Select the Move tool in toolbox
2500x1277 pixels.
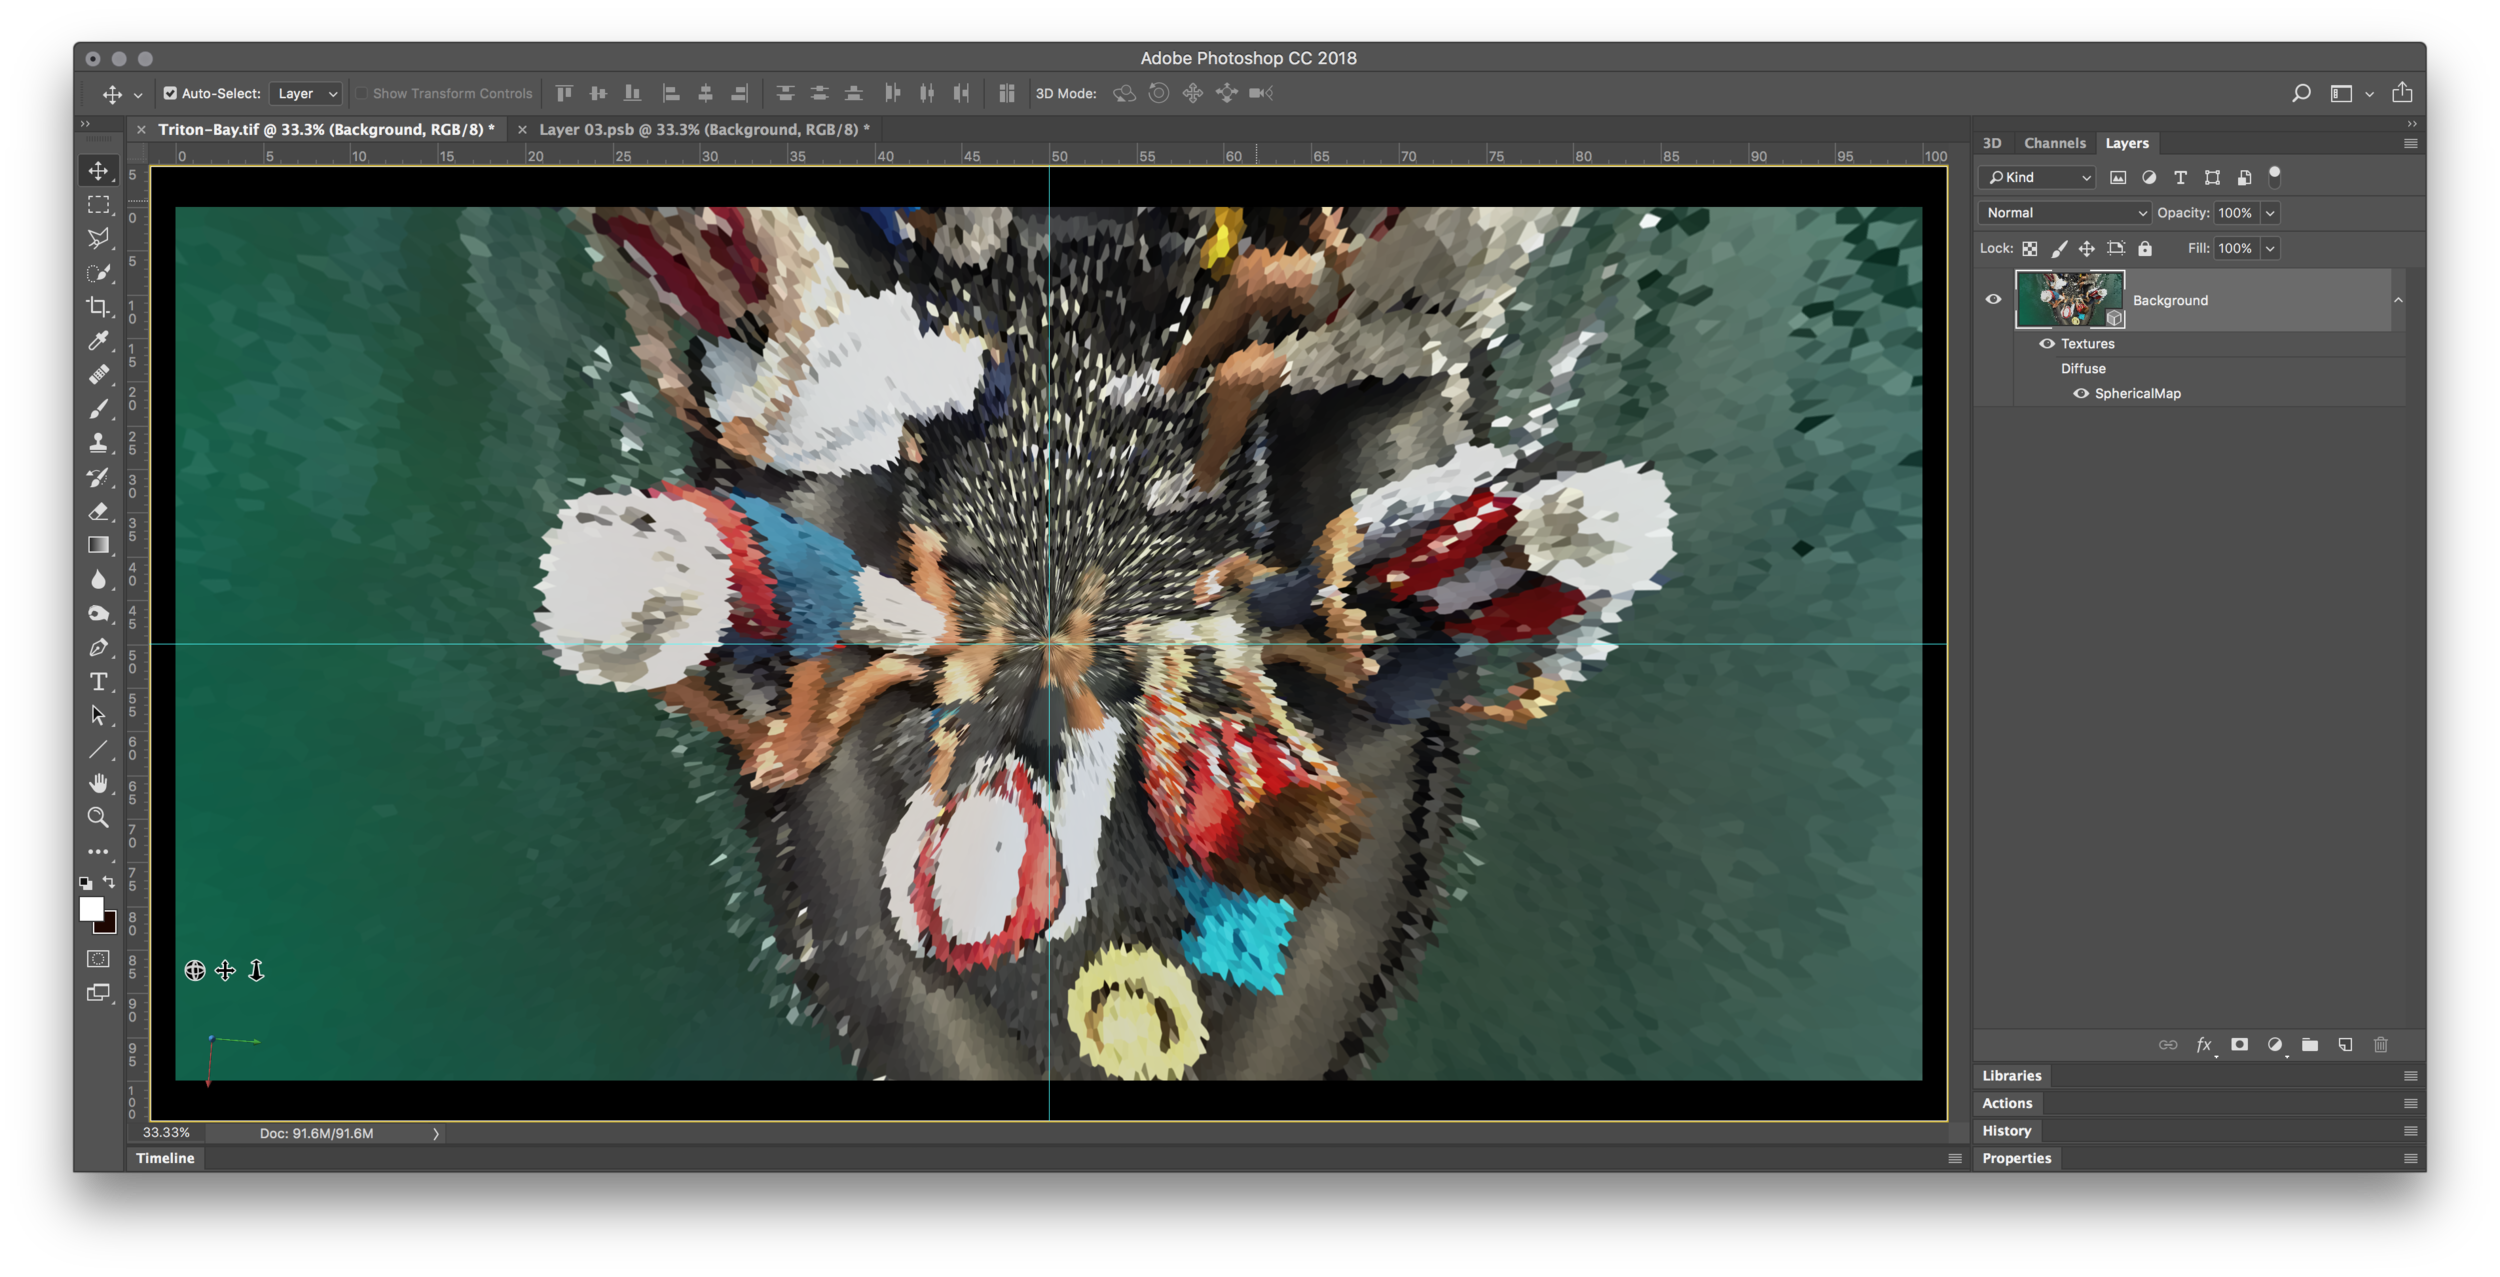[98, 171]
